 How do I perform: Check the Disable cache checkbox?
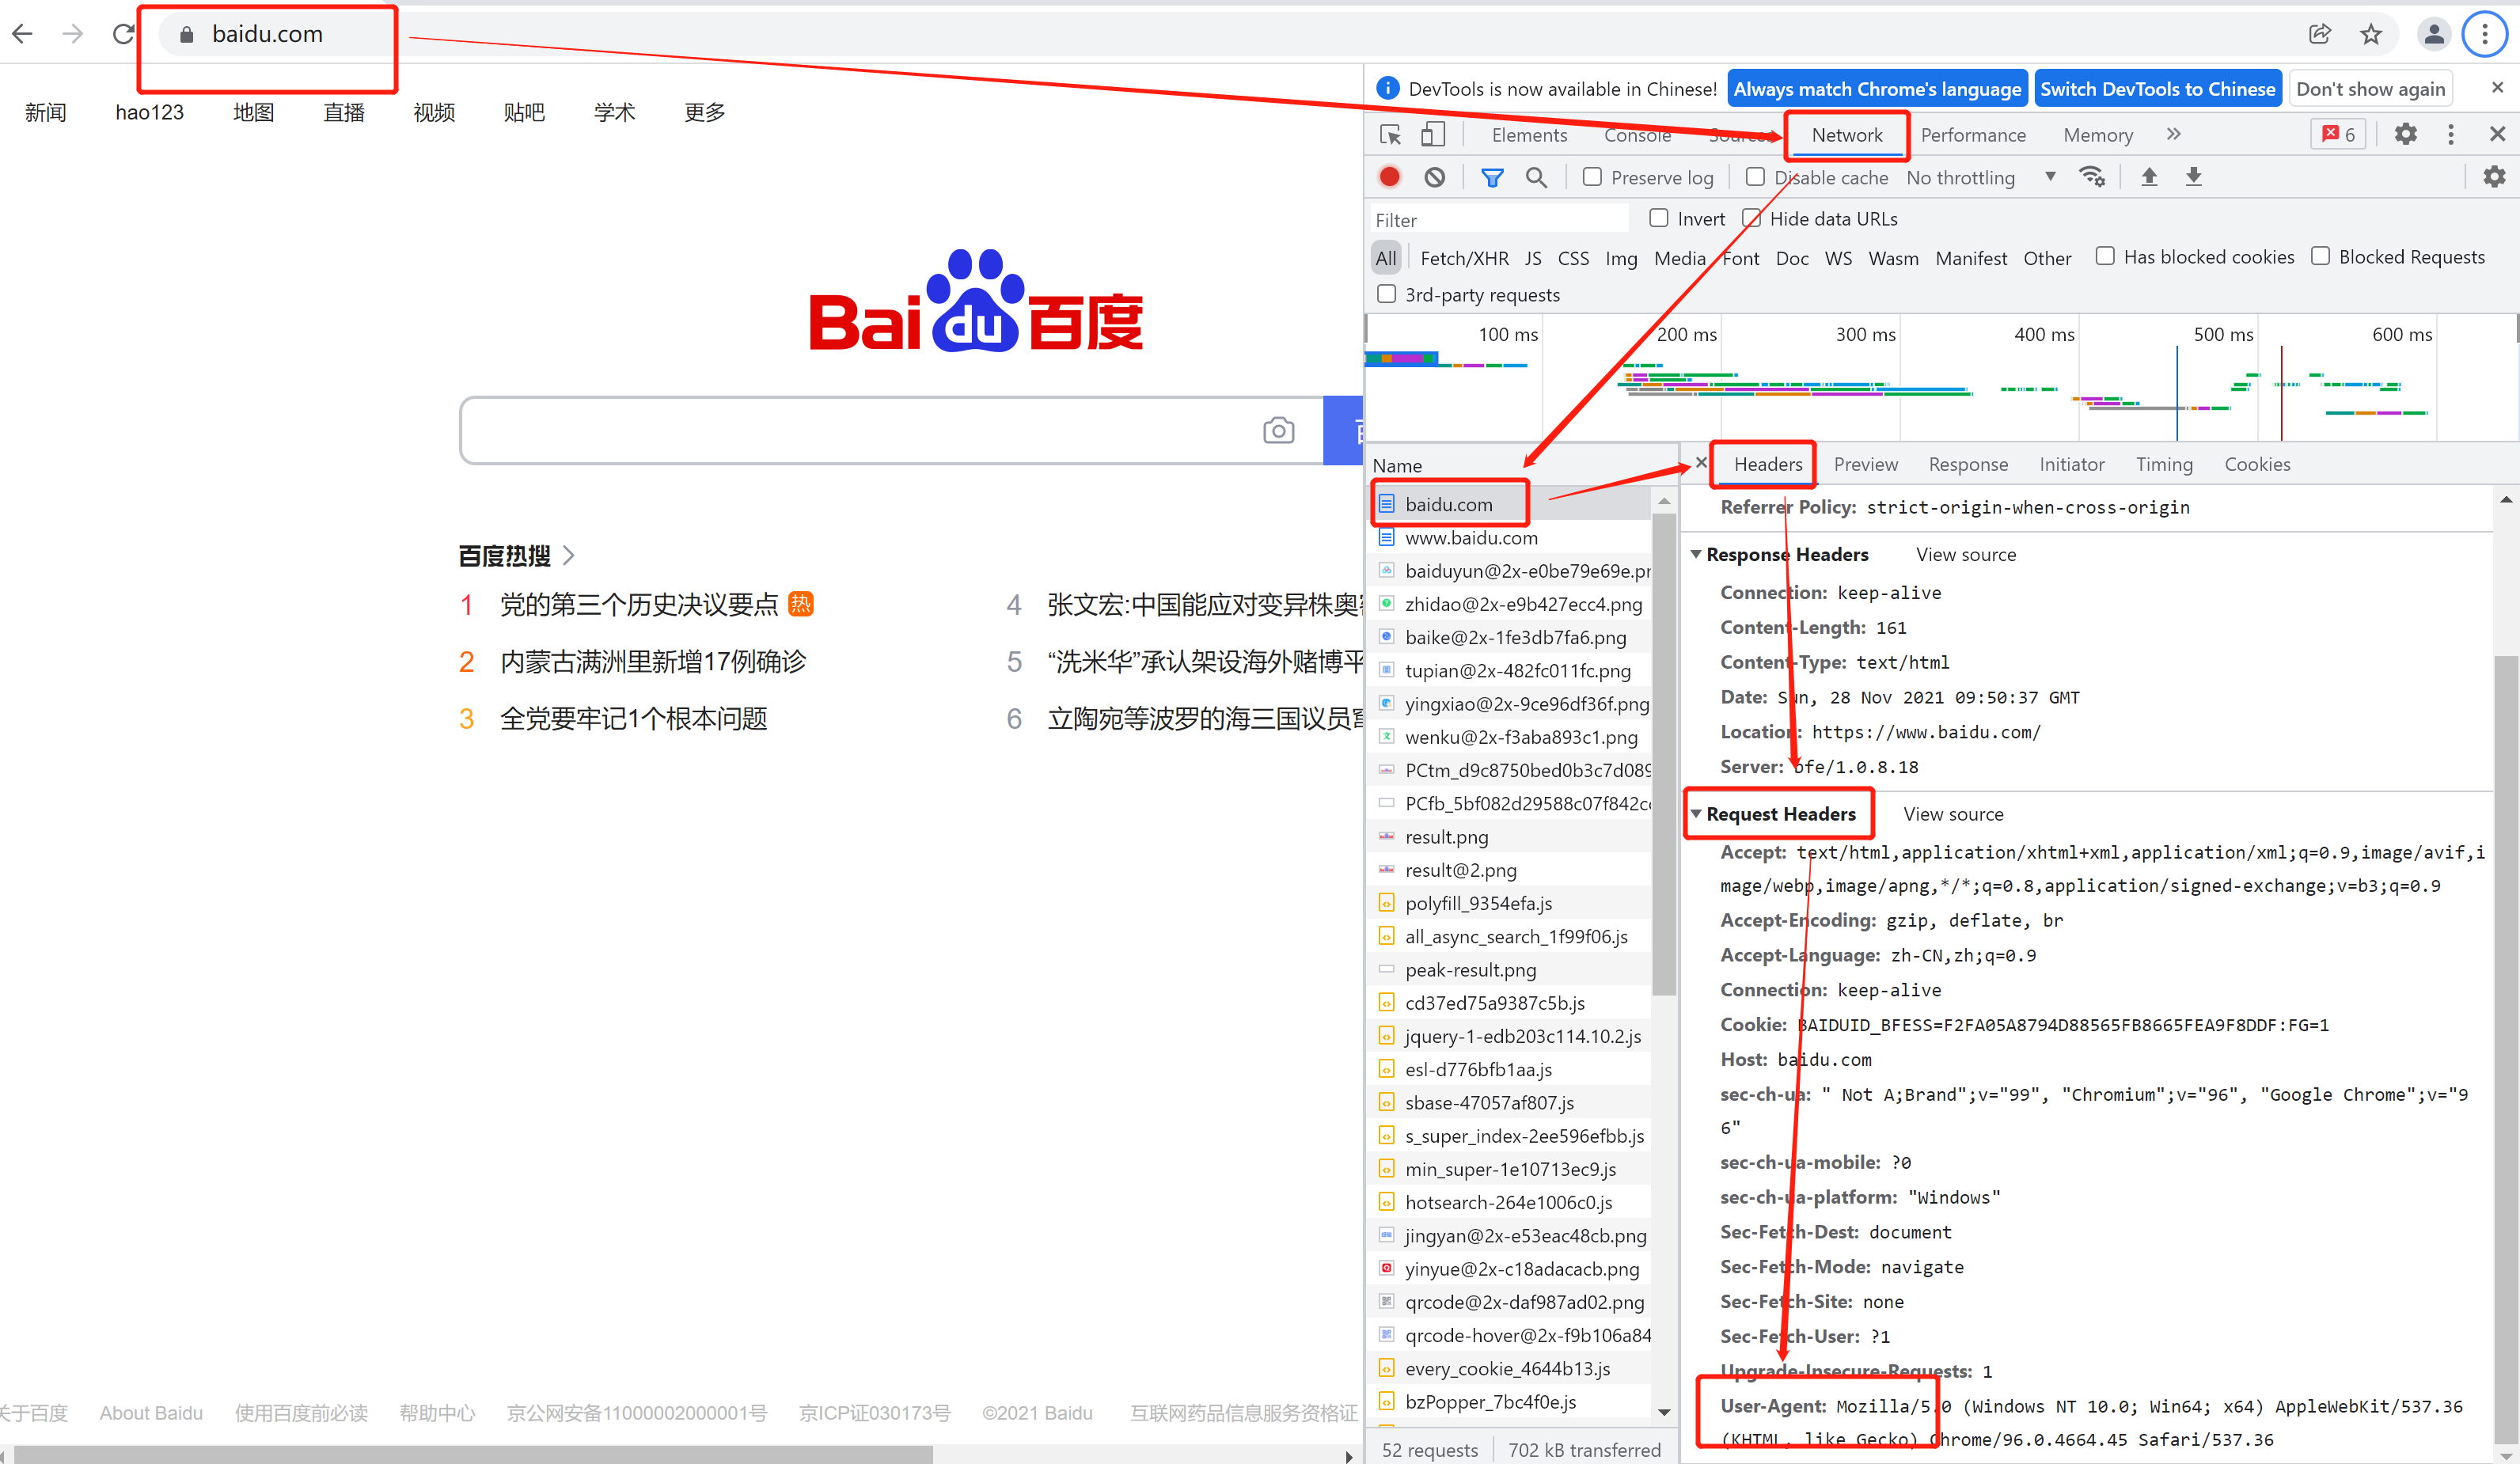[1755, 177]
